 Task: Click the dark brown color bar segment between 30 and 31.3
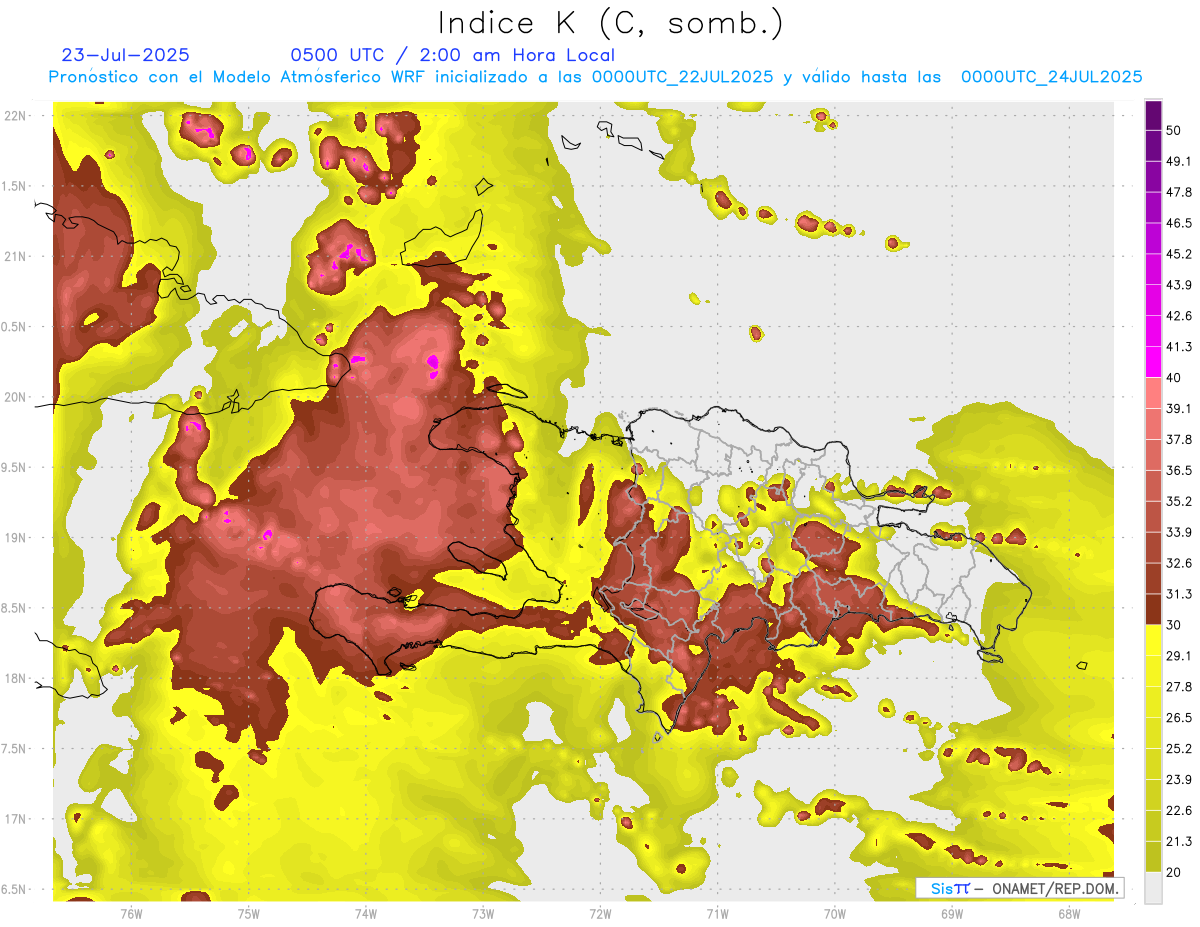click(1153, 609)
